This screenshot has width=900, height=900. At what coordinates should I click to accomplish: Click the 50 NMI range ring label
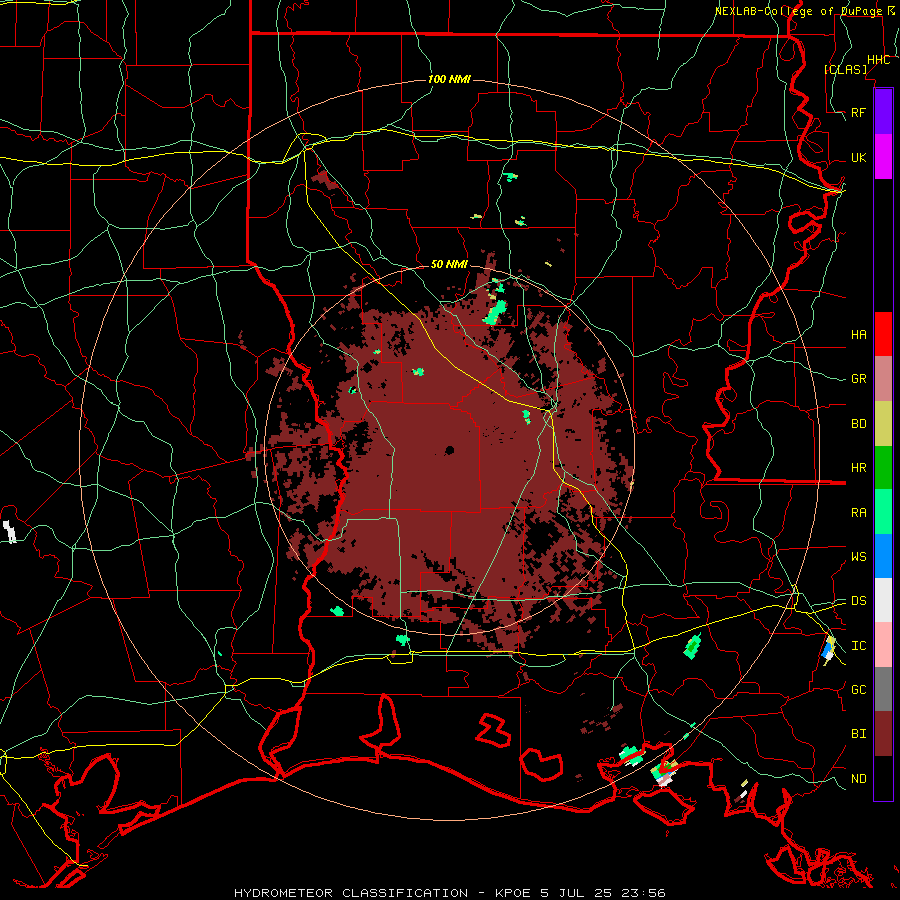(x=449, y=264)
